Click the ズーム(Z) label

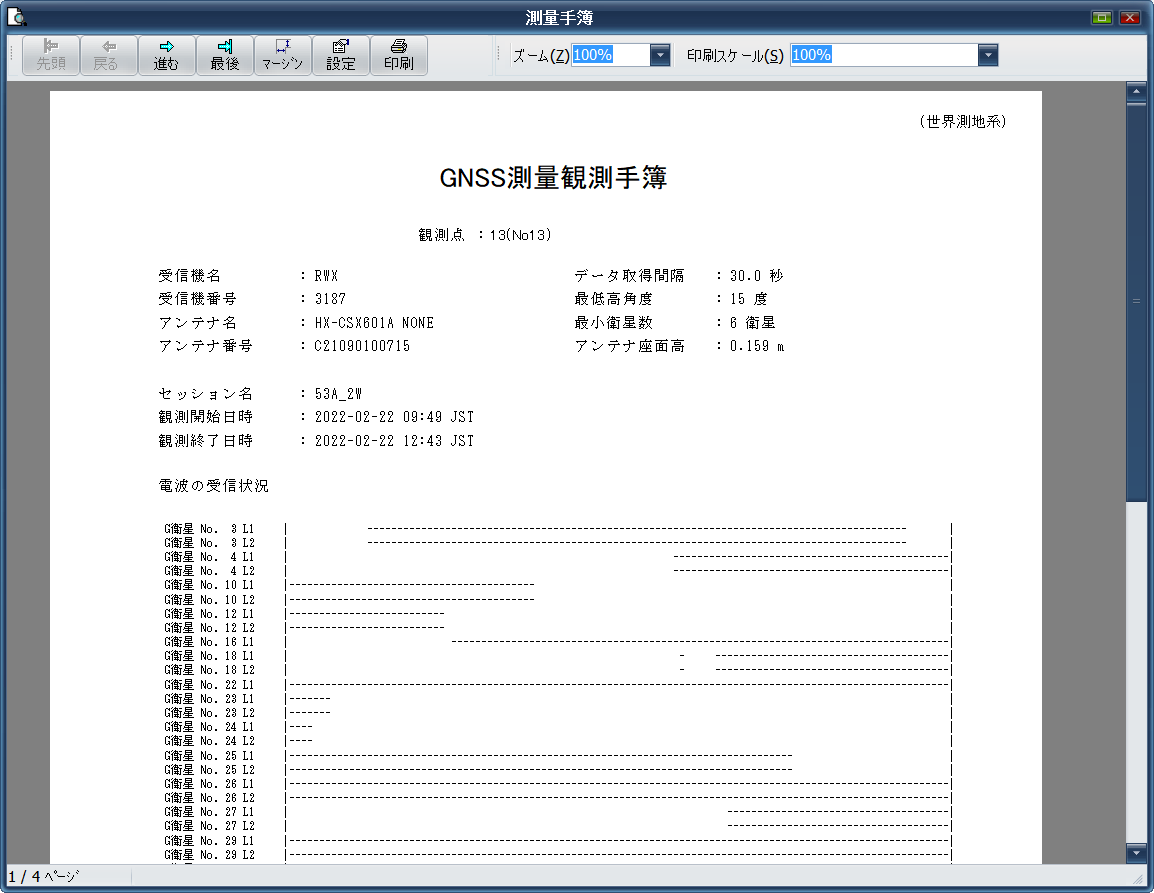(541, 55)
